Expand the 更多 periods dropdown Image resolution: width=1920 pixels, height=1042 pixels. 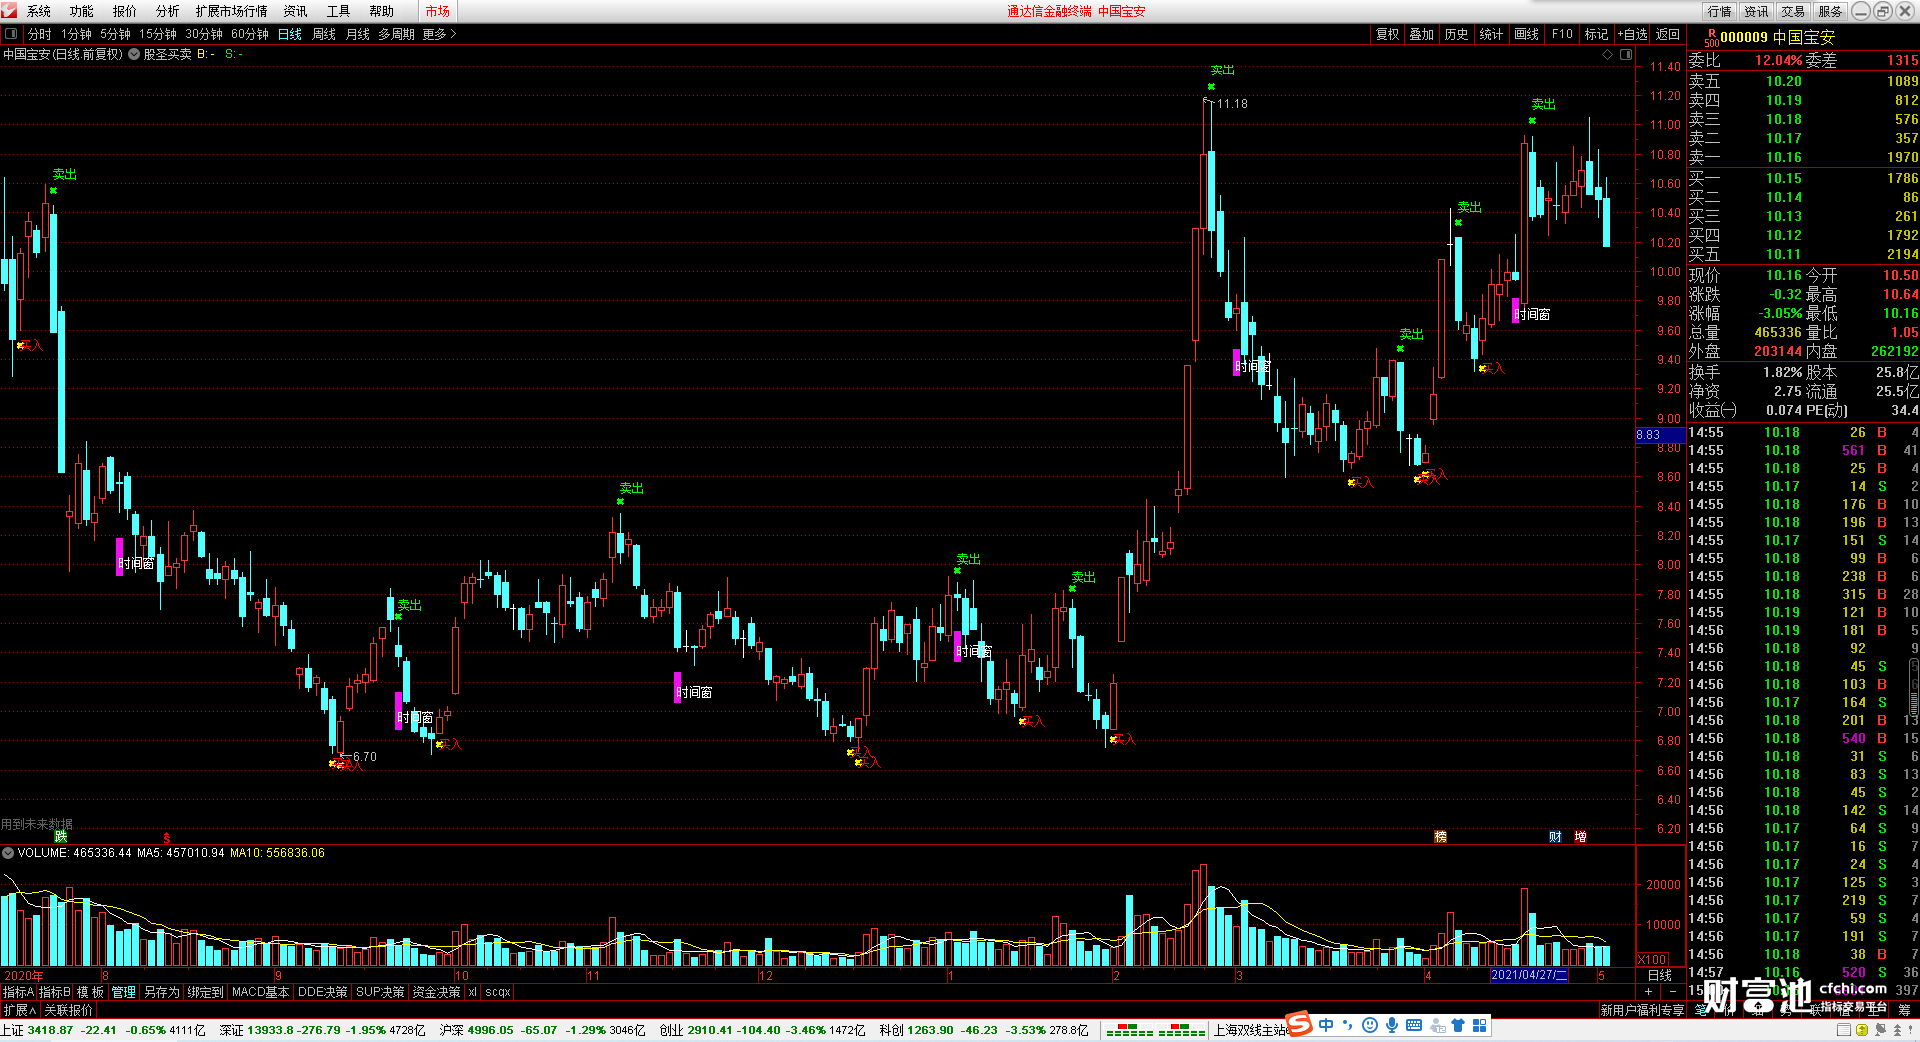pyautogui.click(x=439, y=34)
